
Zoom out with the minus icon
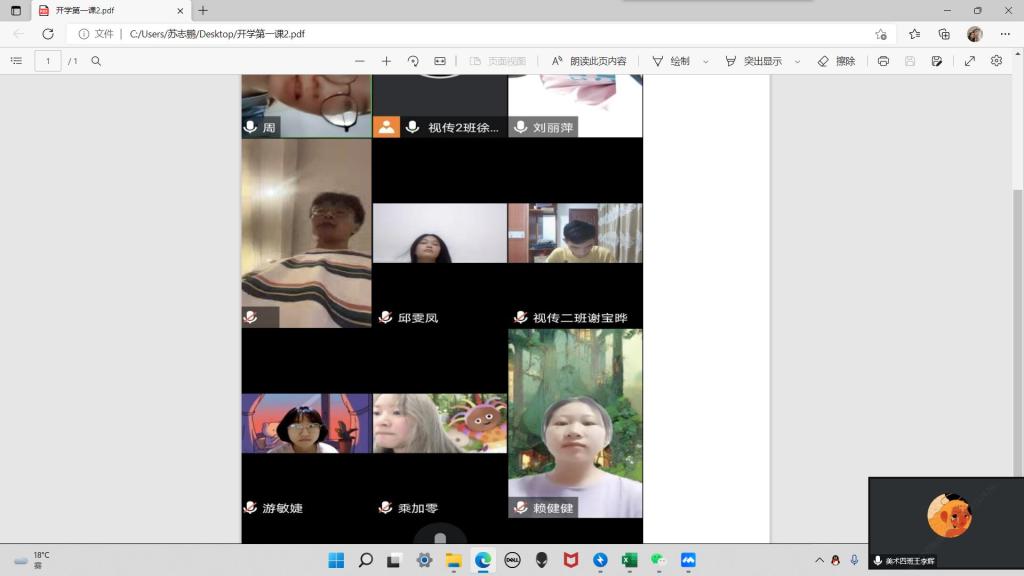360,61
